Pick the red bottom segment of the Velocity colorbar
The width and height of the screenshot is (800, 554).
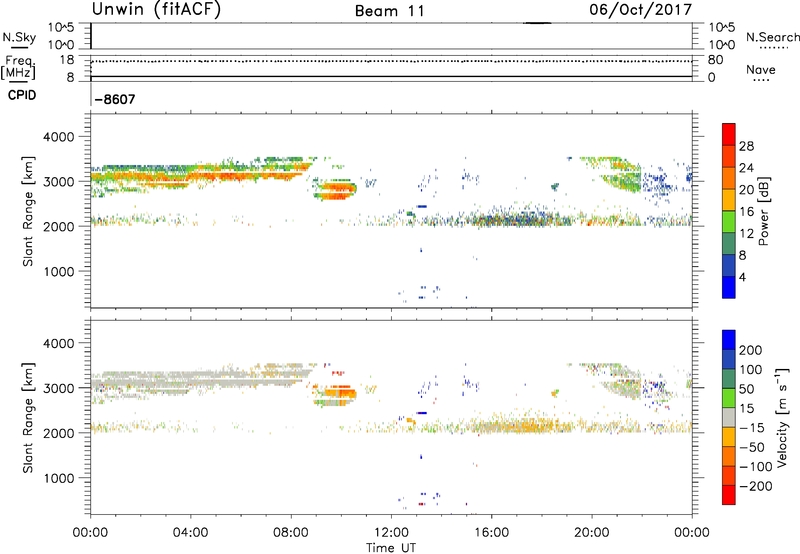pos(729,495)
